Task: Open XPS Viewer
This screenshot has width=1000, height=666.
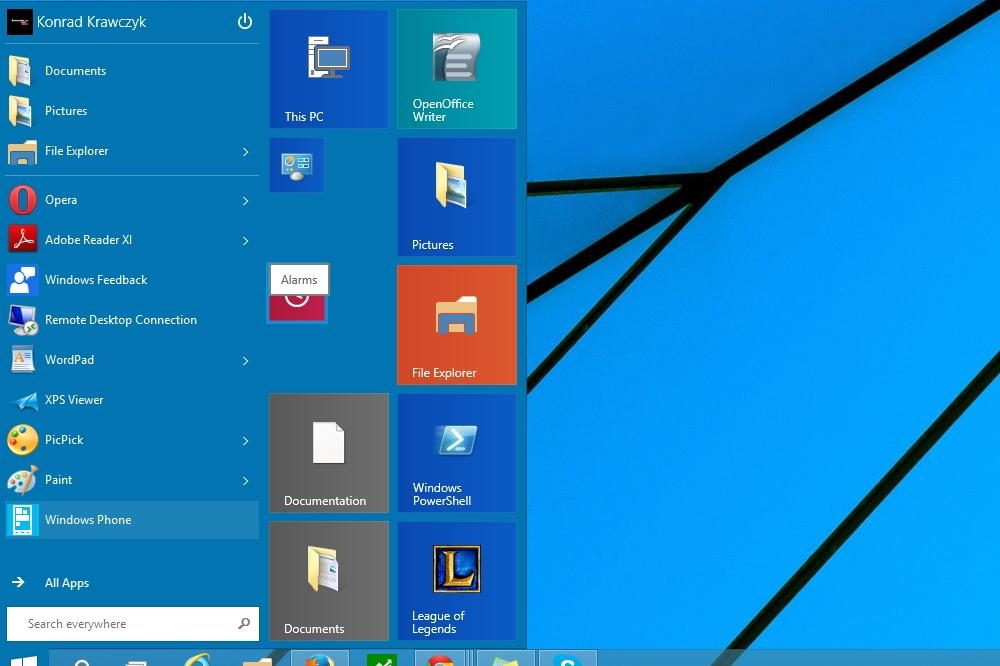Action: click(132, 400)
